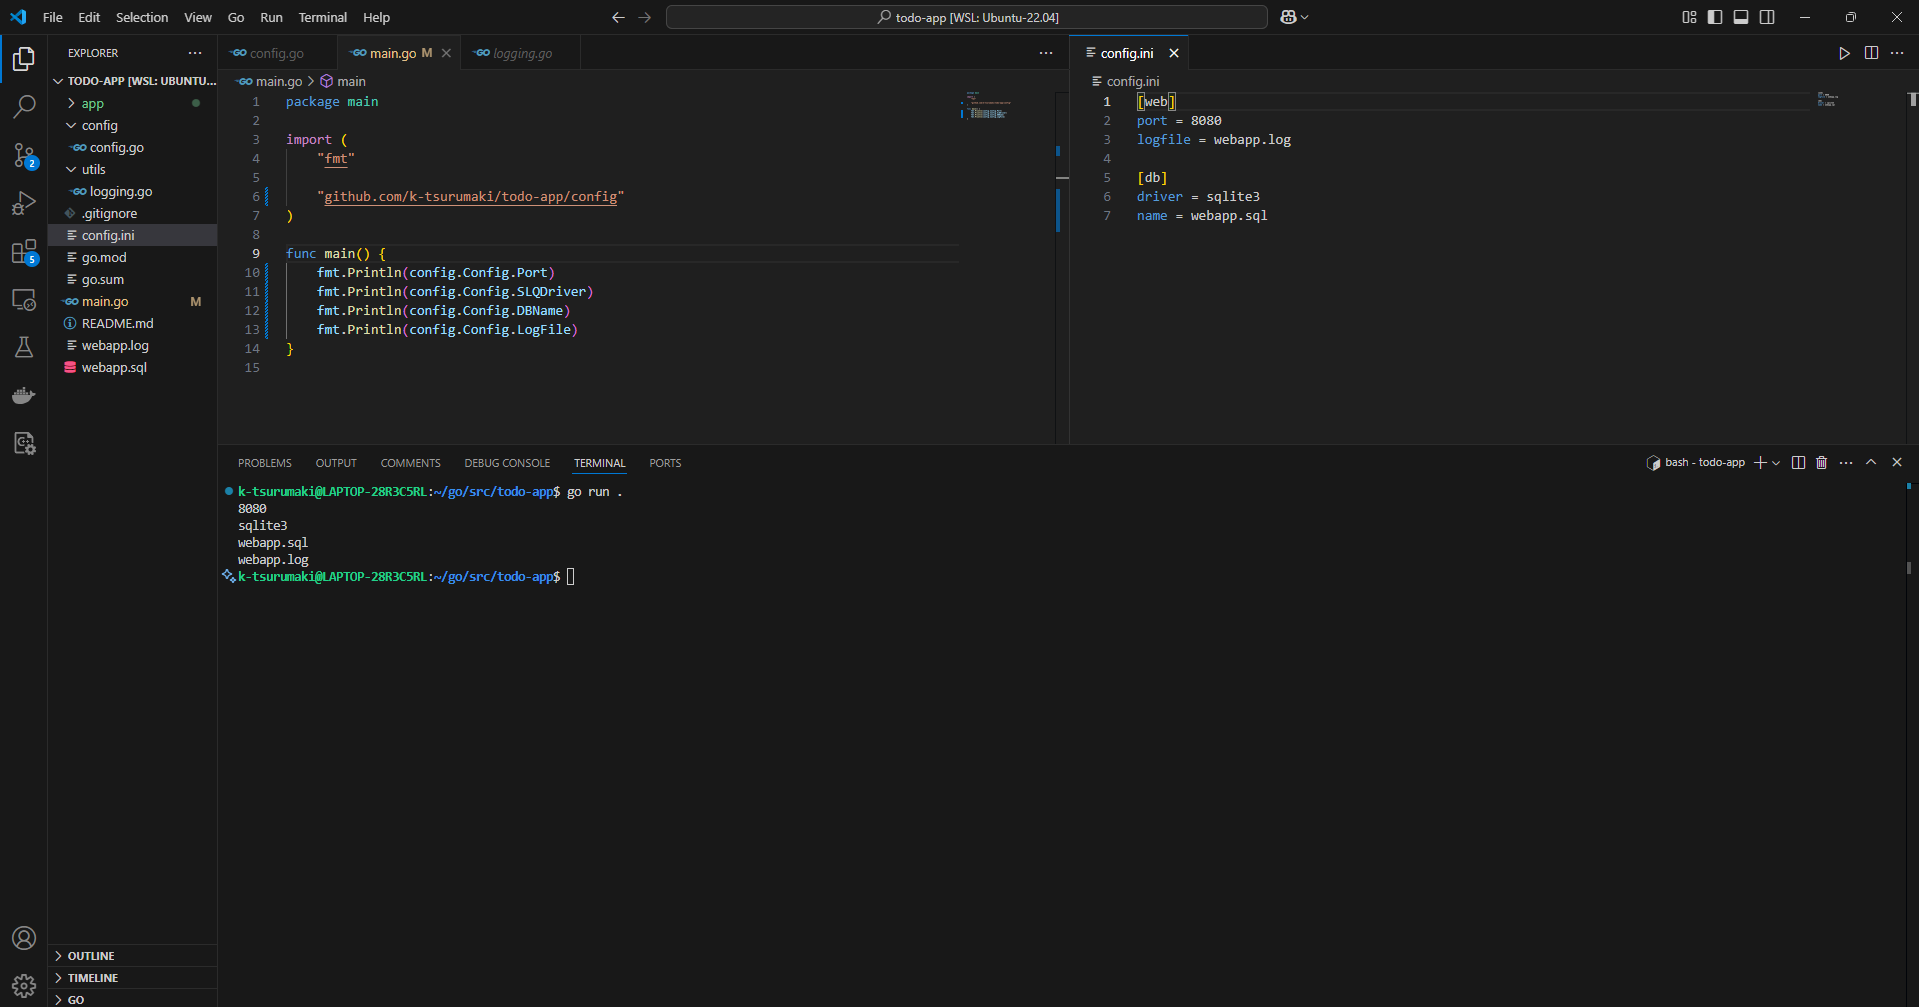Open the Extensions view

(24, 253)
